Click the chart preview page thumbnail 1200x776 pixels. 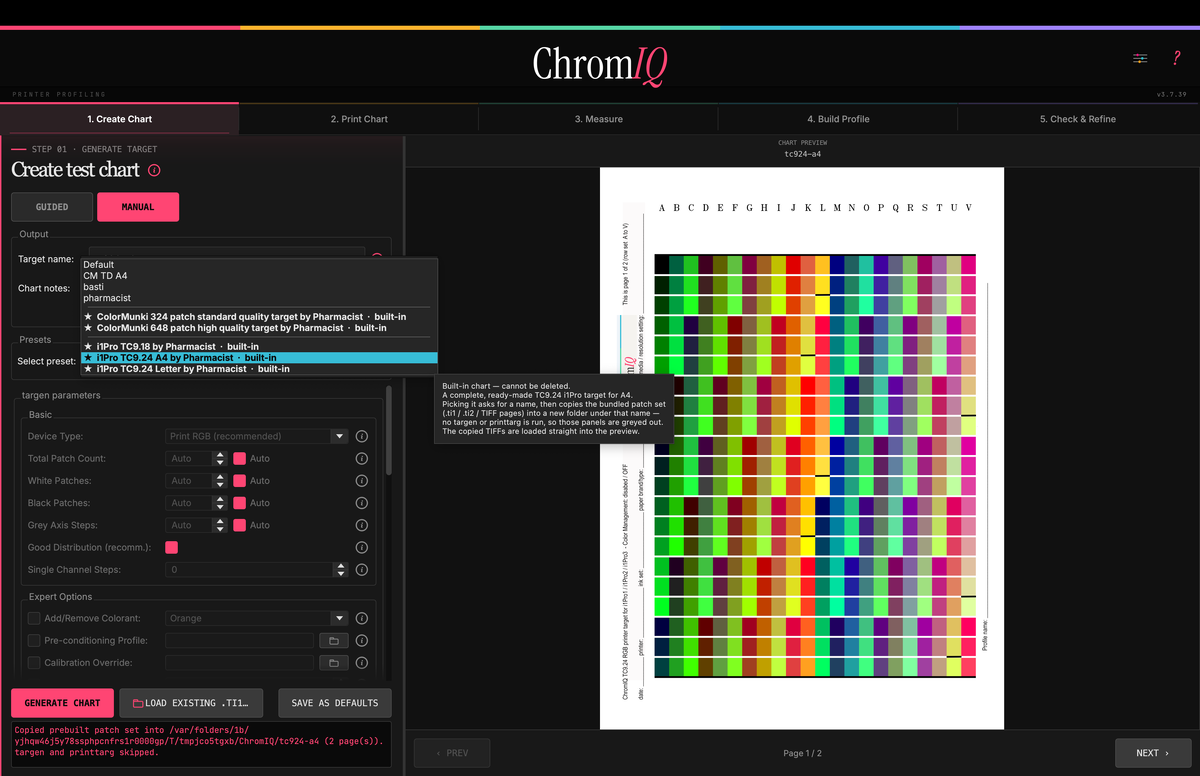[802, 448]
